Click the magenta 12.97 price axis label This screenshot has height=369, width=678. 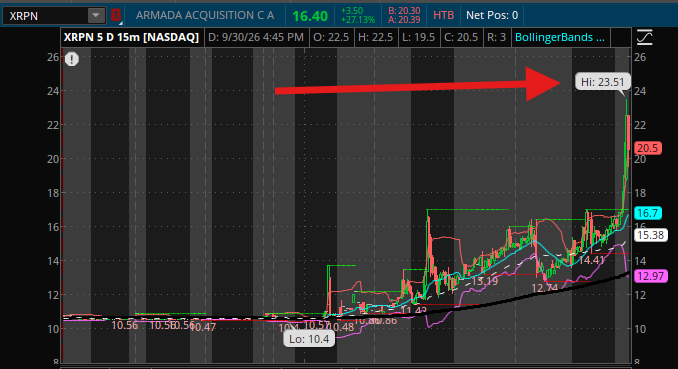pos(650,276)
